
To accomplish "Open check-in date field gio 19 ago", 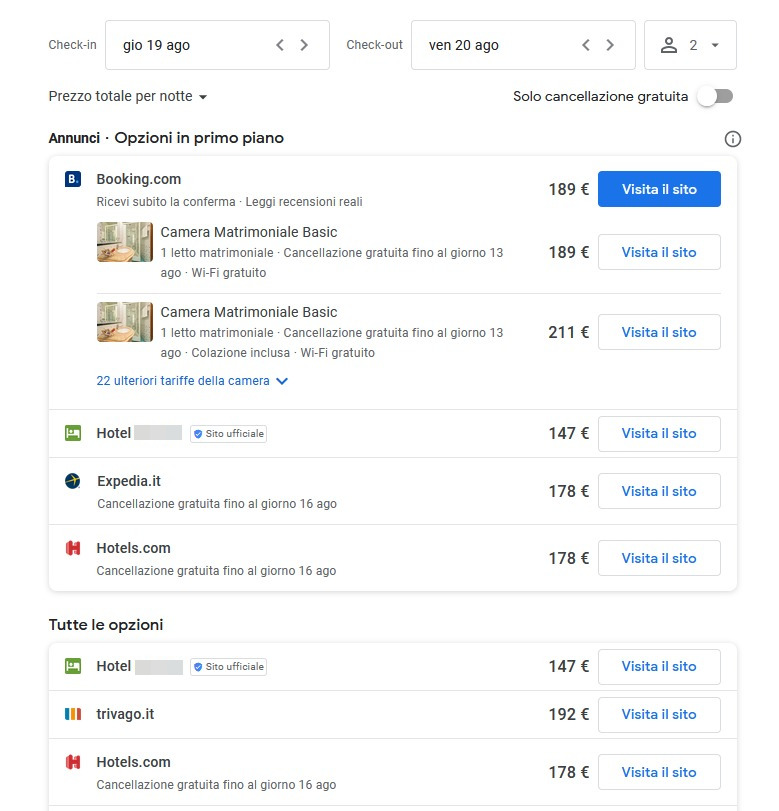I will pyautogui.click(x=217, y=45).
